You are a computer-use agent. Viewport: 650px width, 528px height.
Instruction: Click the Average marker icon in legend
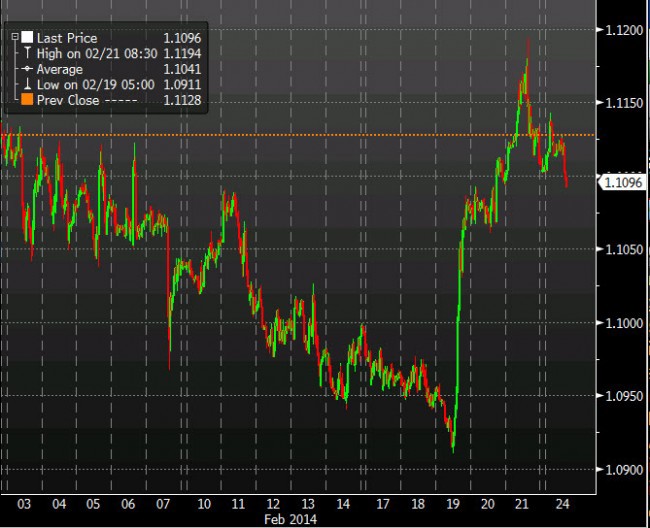point(27,69)
